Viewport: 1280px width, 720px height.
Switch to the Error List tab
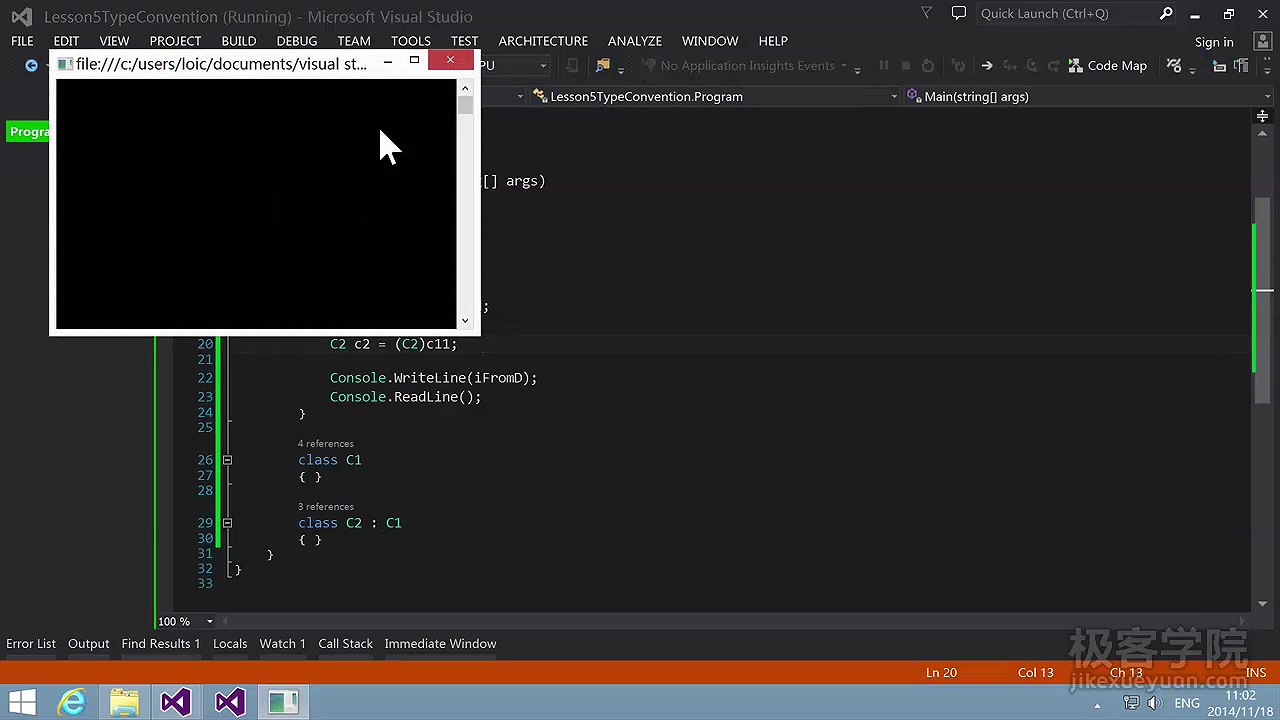[x=31, y=644]
